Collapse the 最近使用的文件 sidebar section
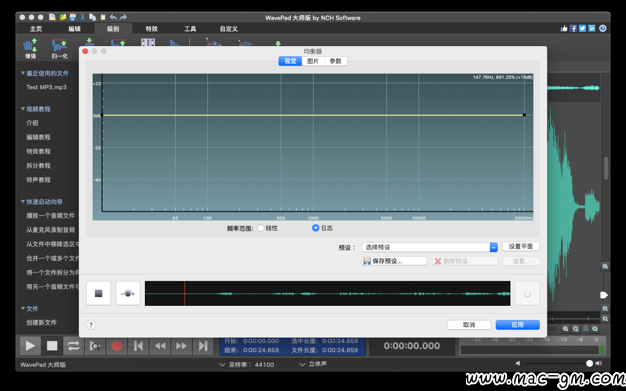 (23, 73)
